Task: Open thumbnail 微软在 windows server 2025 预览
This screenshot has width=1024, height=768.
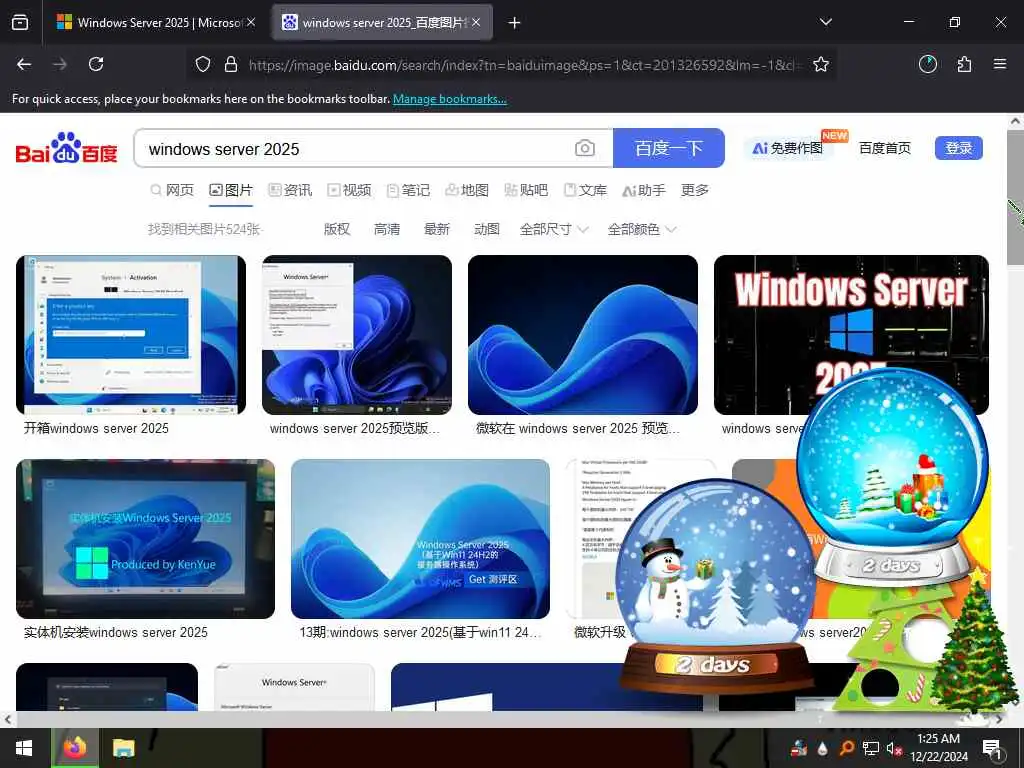Action: click(583, 335)
